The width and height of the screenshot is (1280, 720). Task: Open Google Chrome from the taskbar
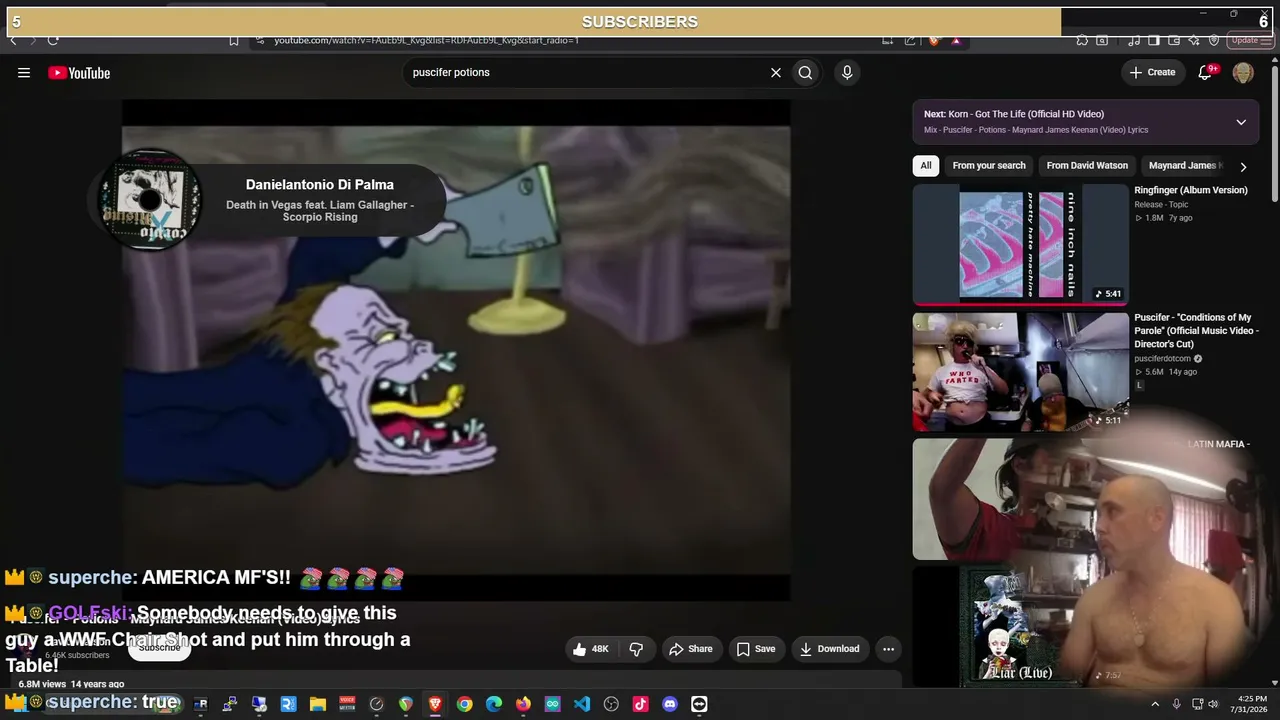[465, 704]
